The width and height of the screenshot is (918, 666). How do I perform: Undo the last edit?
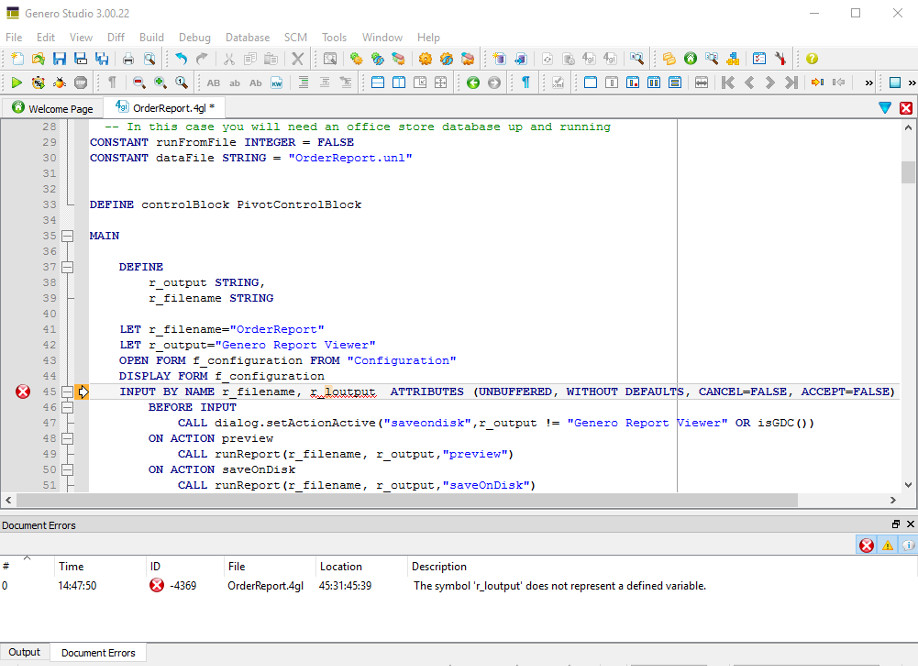click(181, 58)
